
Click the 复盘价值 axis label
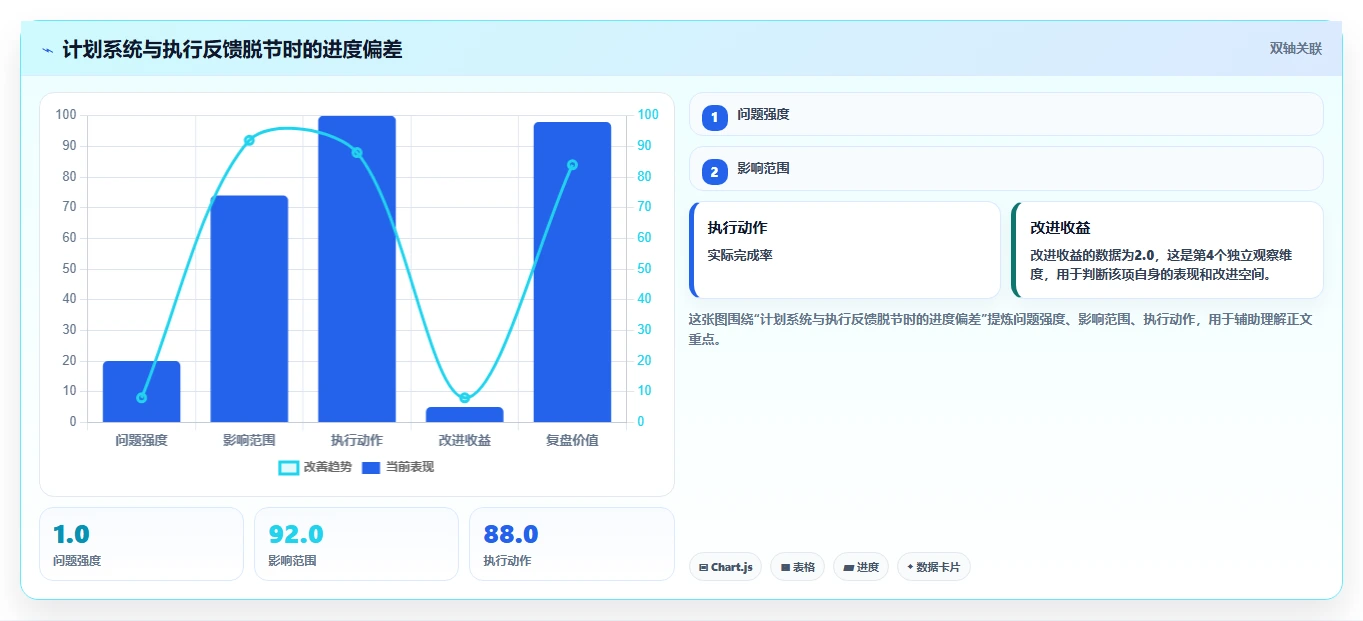point(572,440)
